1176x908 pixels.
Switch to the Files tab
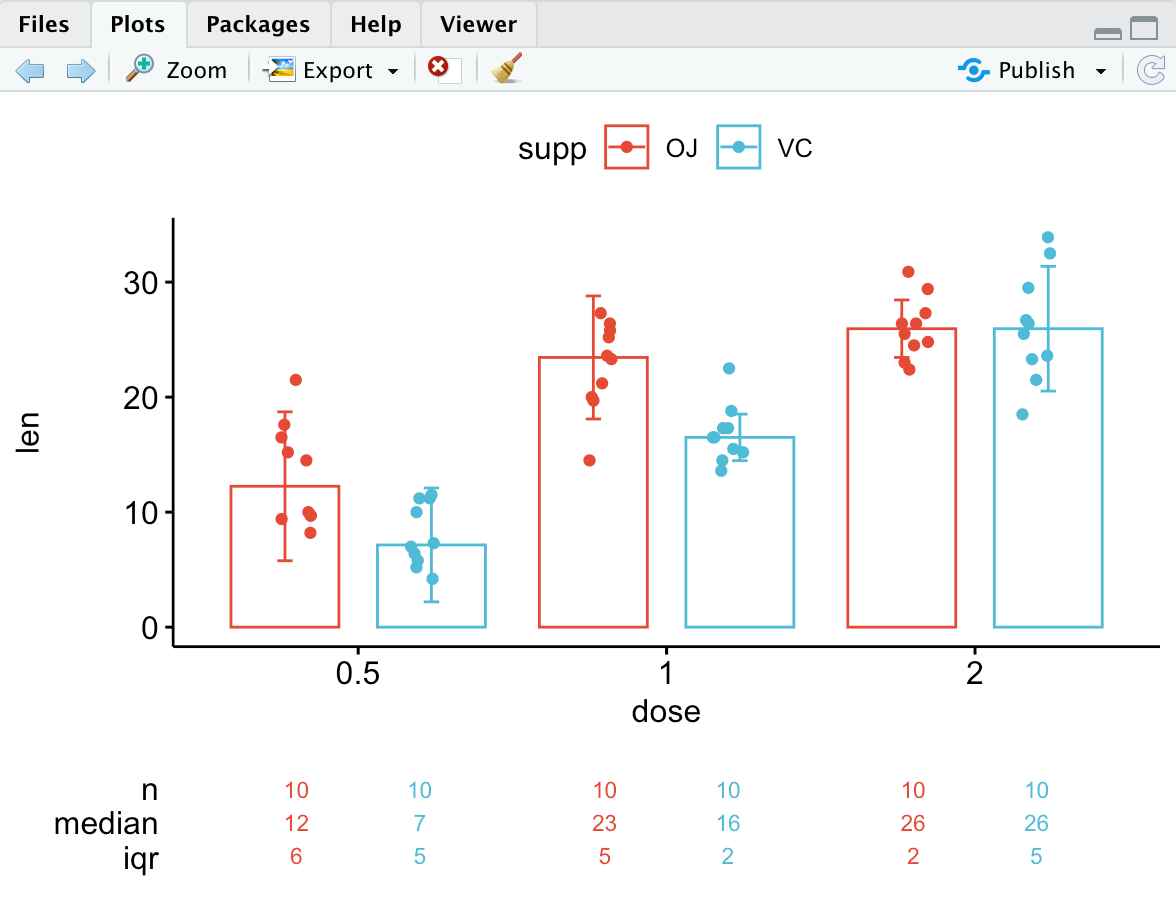44,24
